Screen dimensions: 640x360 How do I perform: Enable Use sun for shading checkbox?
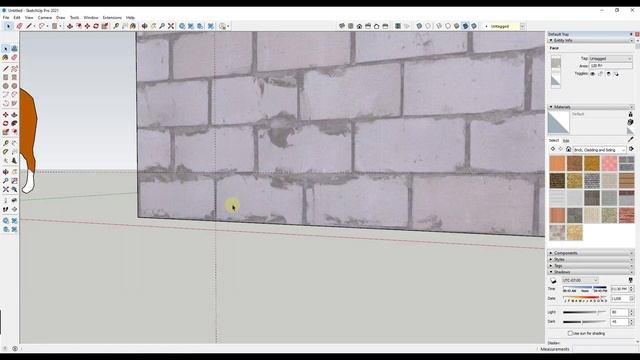point(570,333)
